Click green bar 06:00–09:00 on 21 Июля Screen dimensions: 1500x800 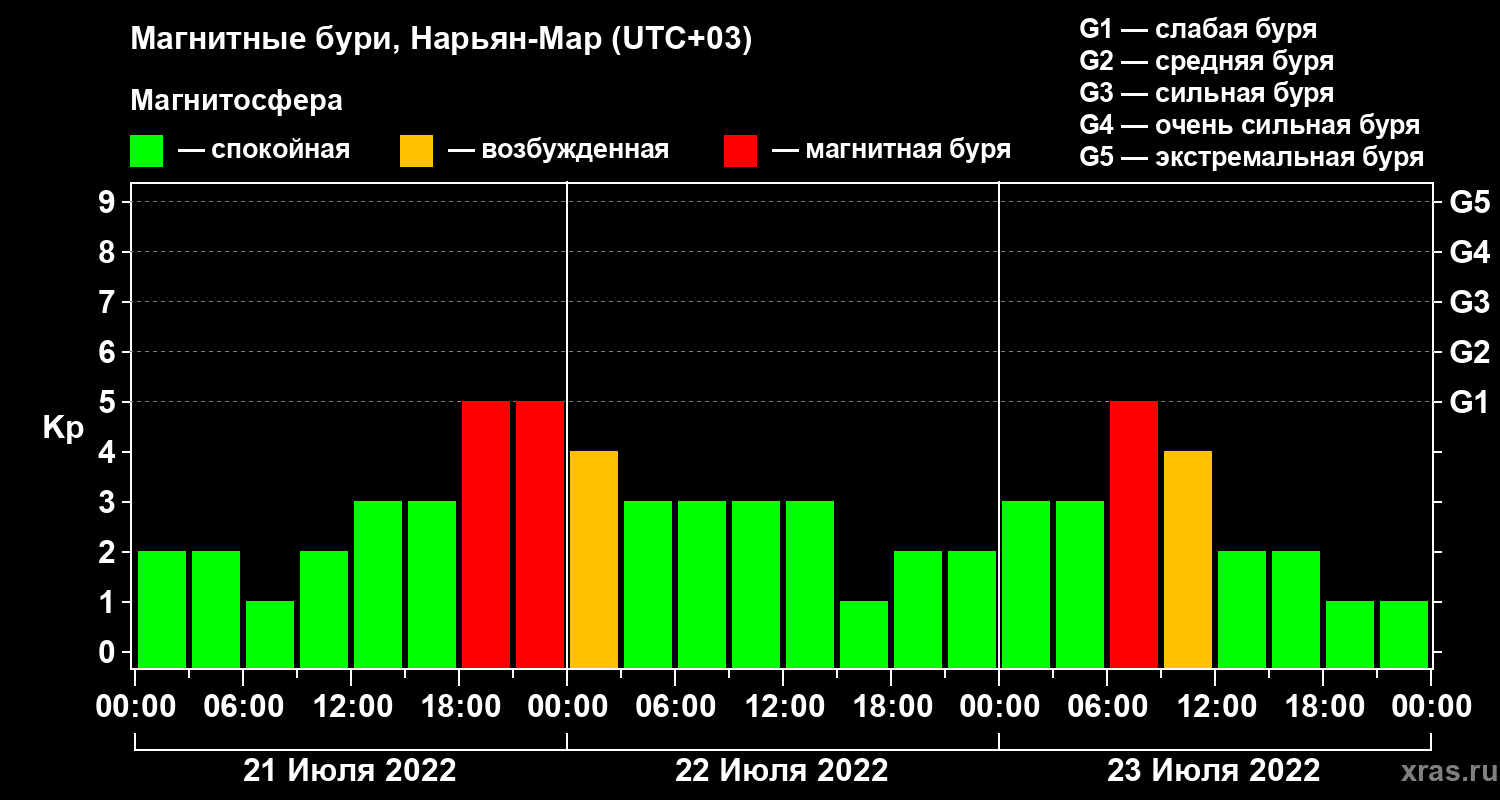coord(270,634)
